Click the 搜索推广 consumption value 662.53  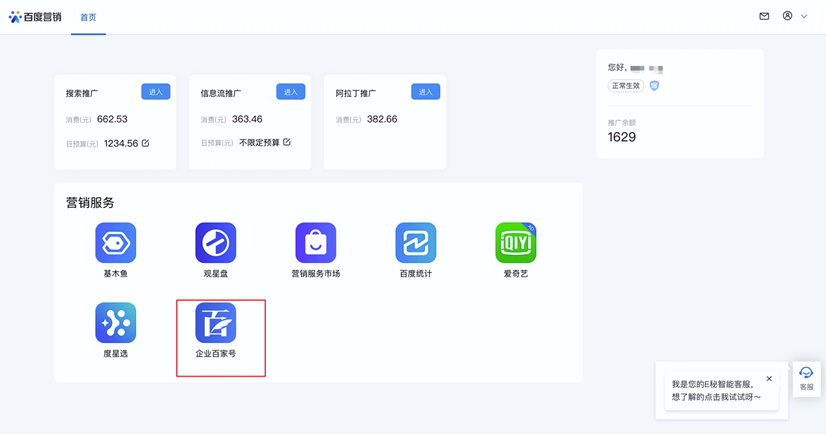coord(112,119)
